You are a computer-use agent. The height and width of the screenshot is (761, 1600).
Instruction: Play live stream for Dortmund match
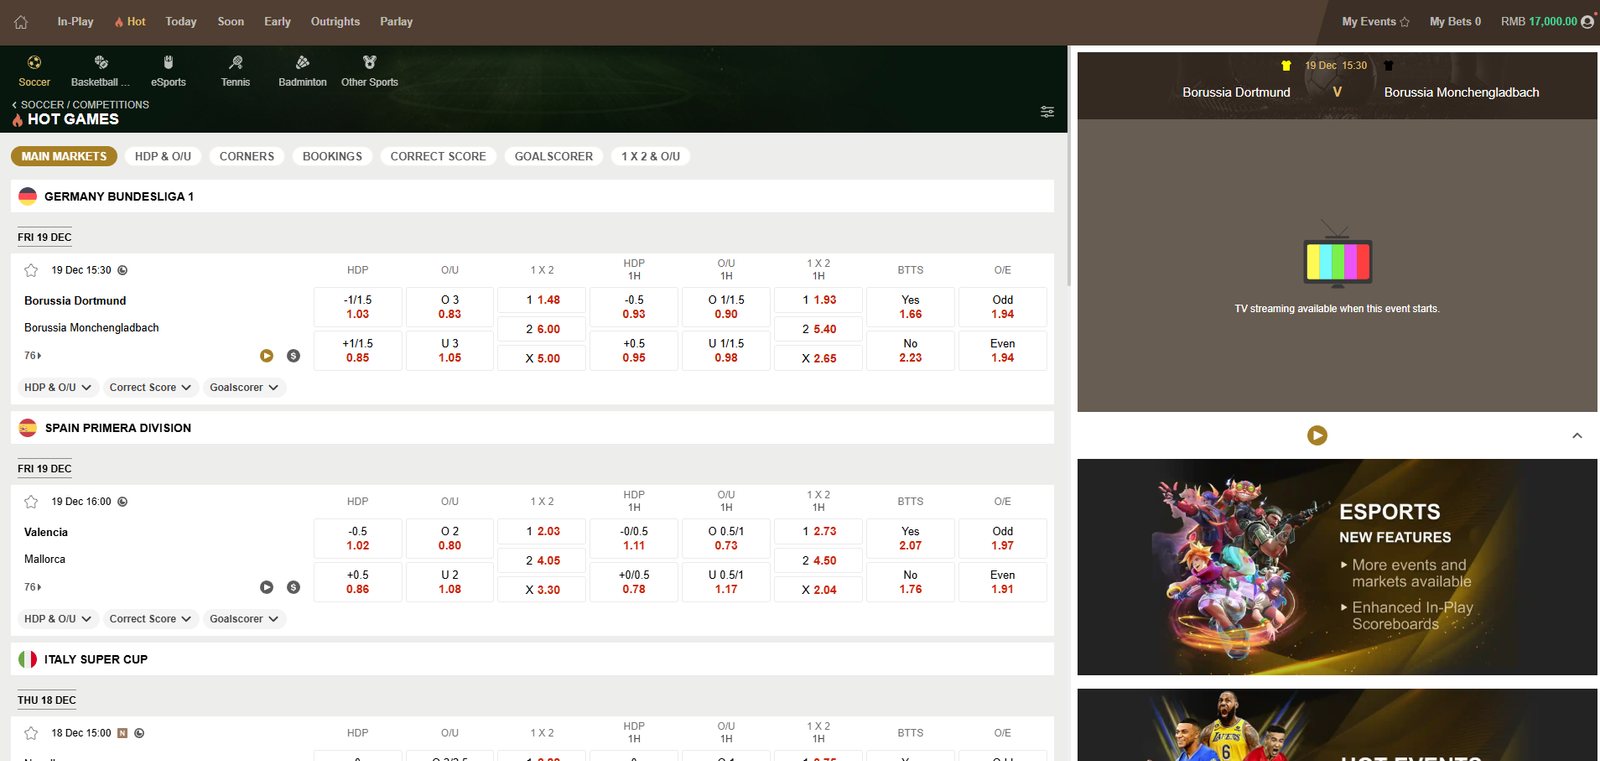267,355
